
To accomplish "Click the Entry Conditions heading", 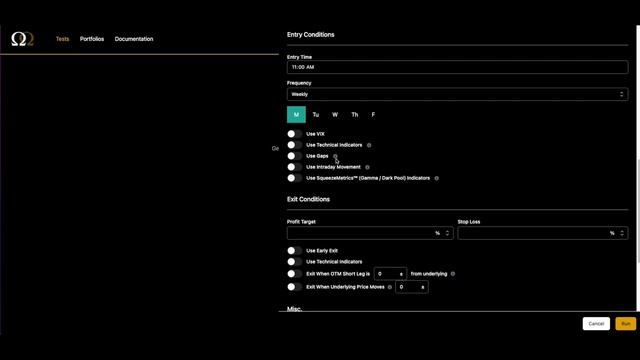I will [x=311, y=35].
